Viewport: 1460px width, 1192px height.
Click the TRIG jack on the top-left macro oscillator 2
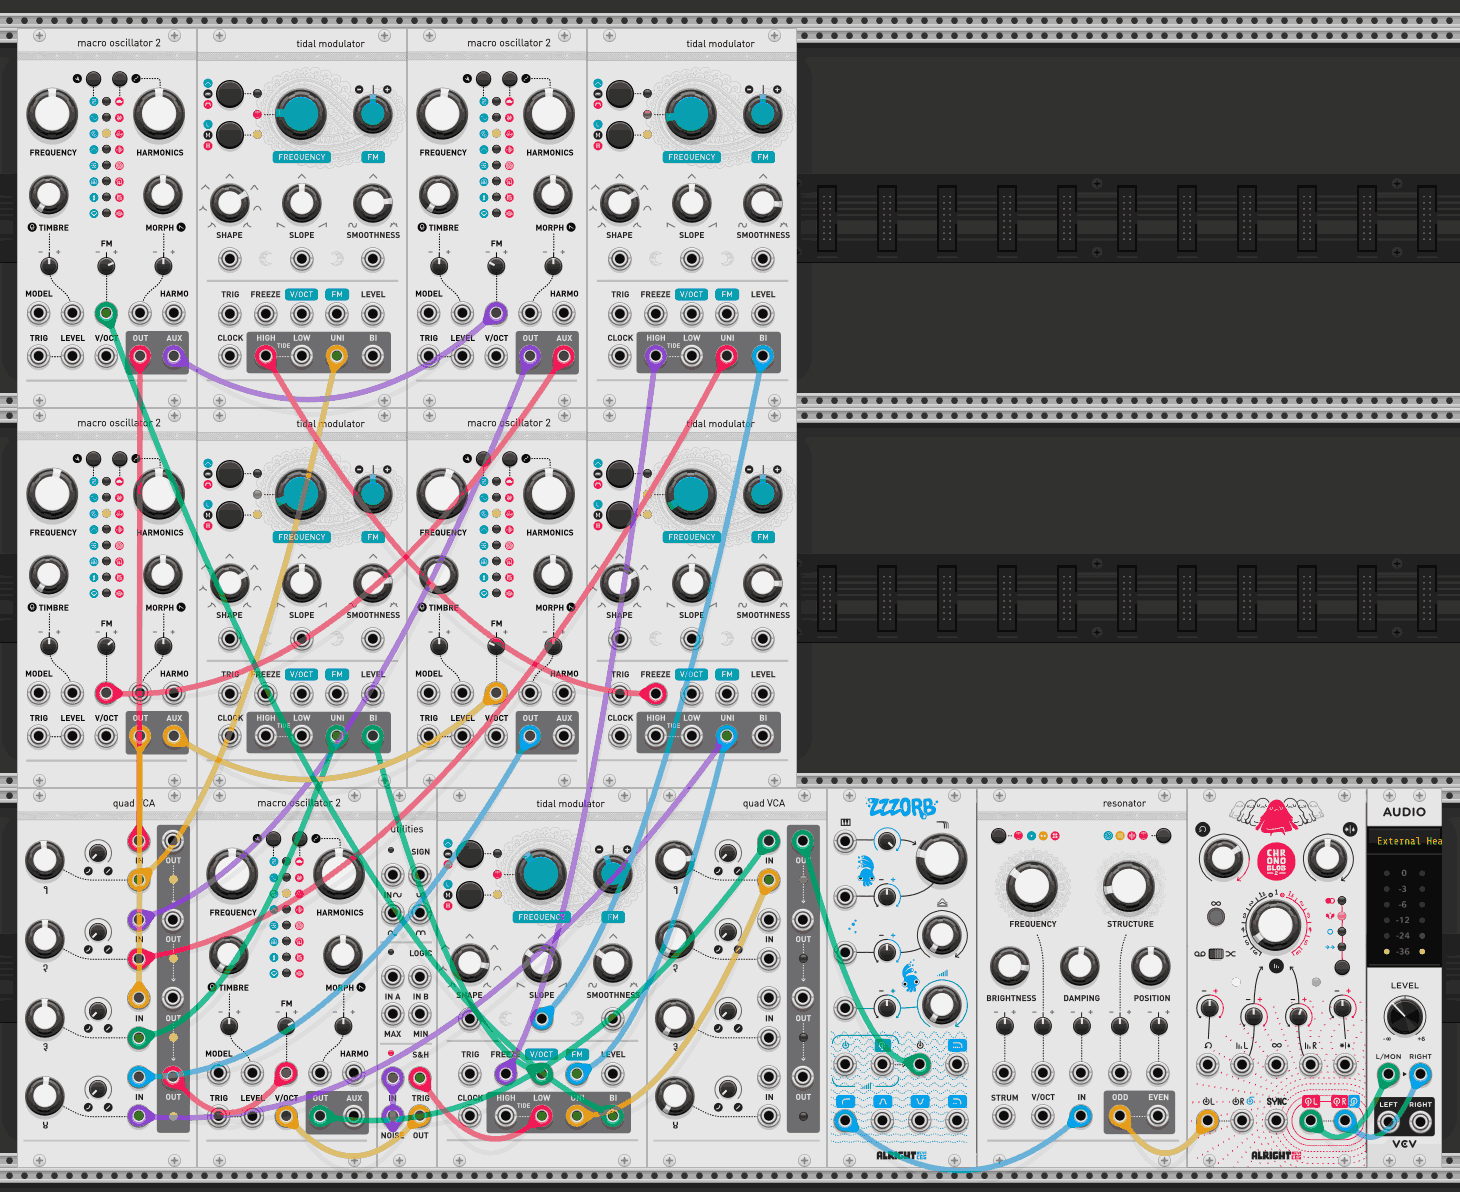(38, 356)
